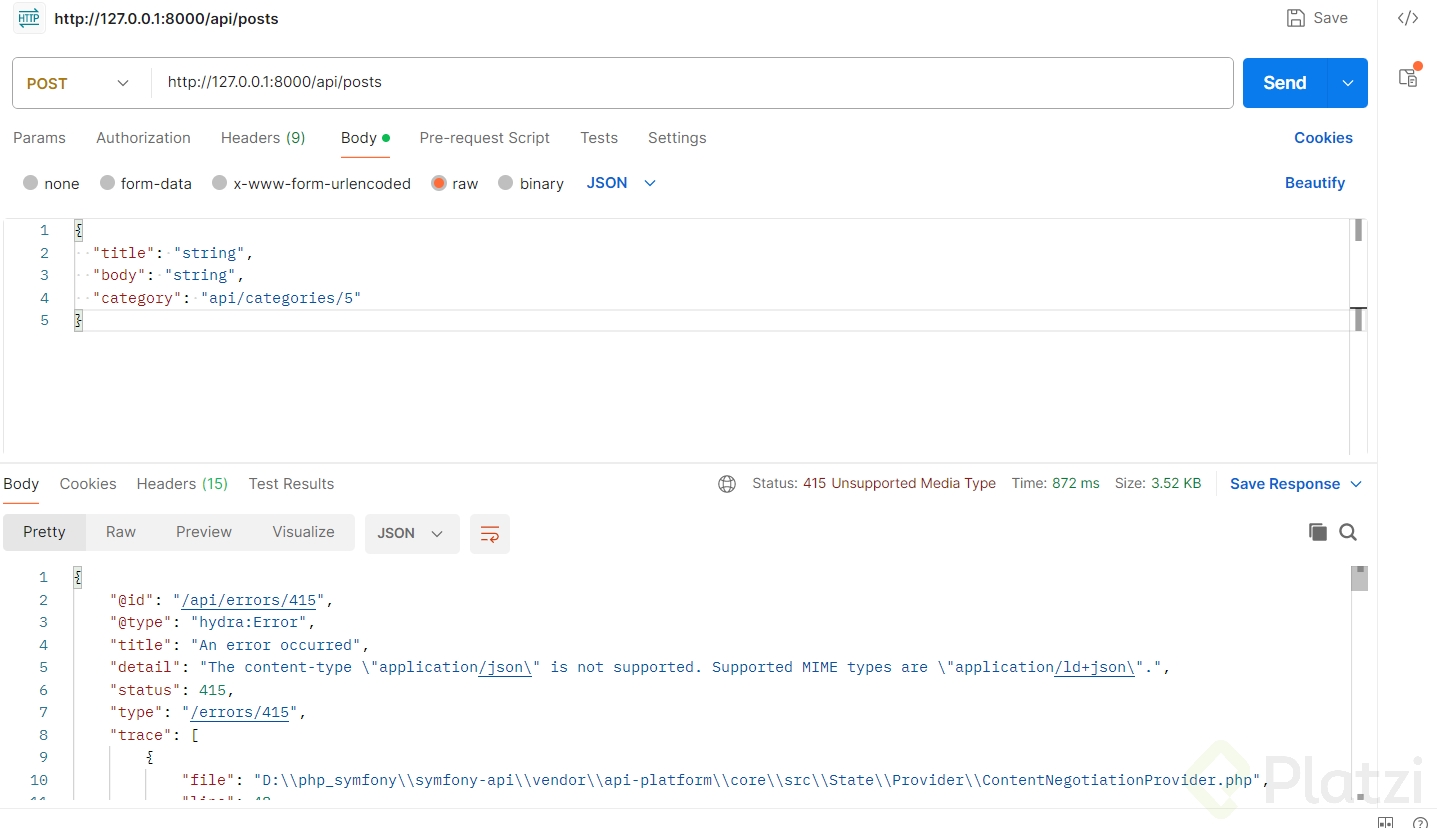Viewport: 1437px width, 828px height.
Task: Toggle the wrap lines icon in response
Action: 490,534
